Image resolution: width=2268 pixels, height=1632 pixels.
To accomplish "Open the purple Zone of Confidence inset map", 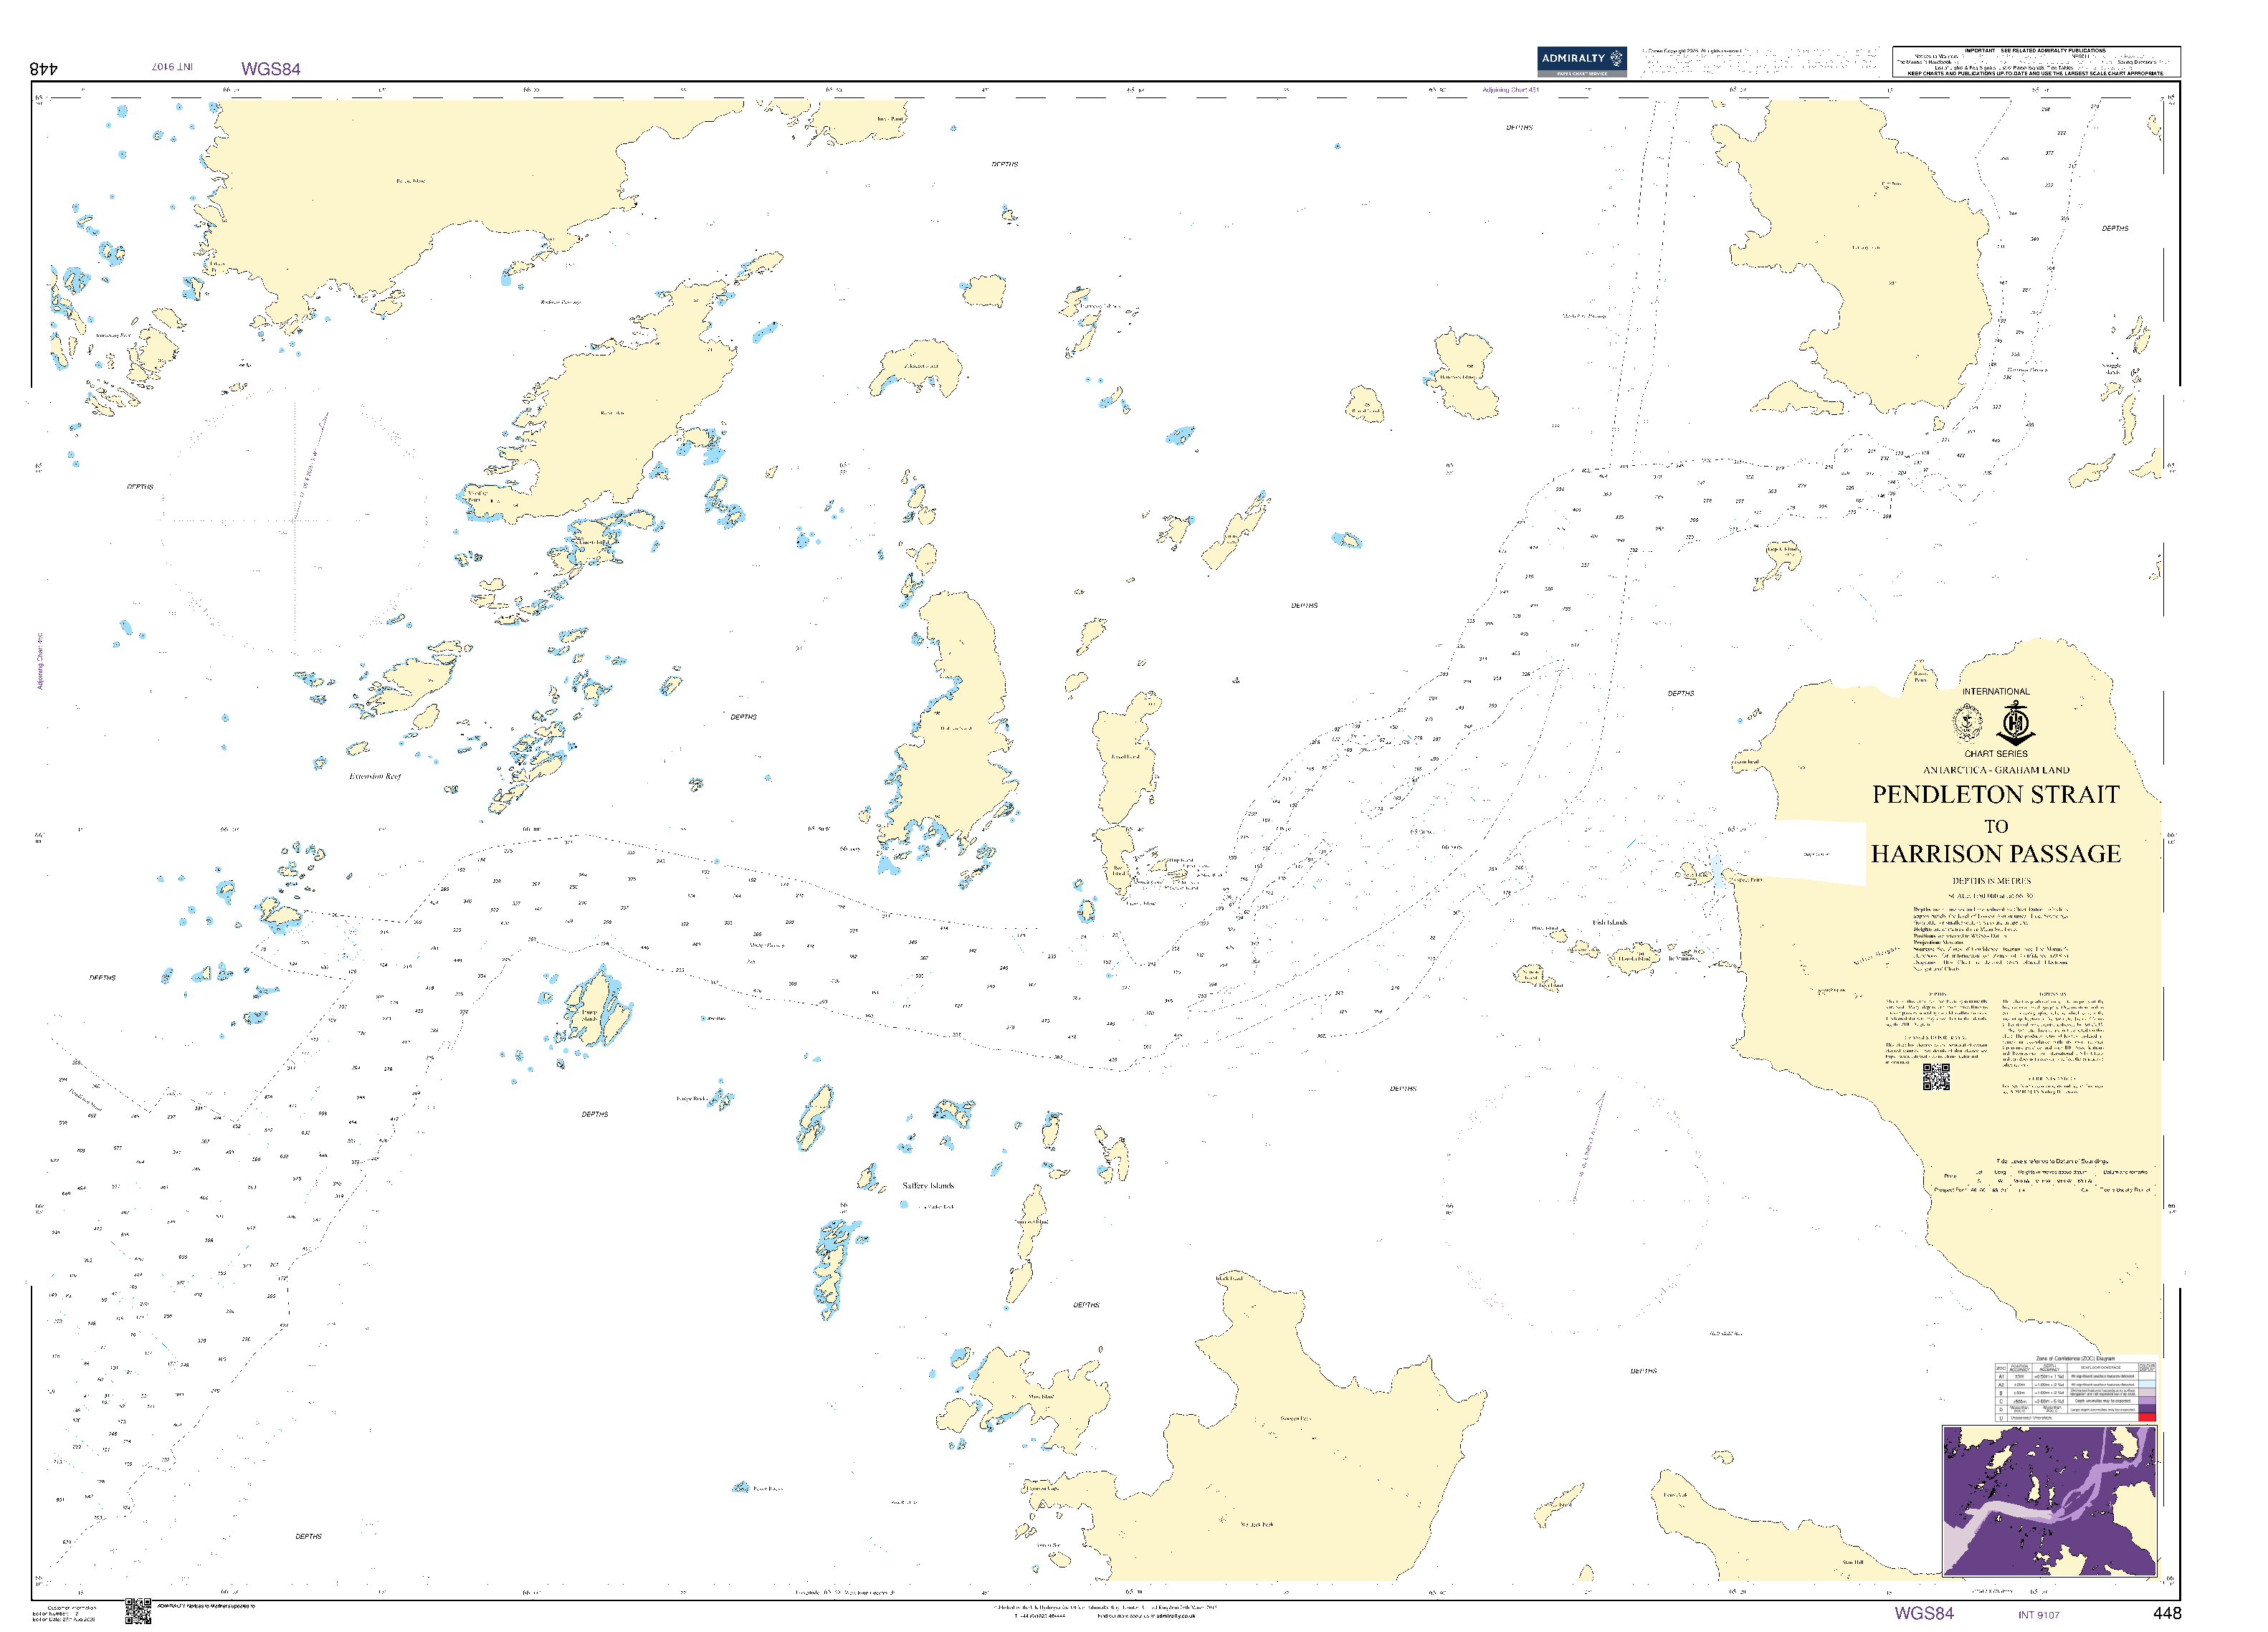I will [2049, 1500].
